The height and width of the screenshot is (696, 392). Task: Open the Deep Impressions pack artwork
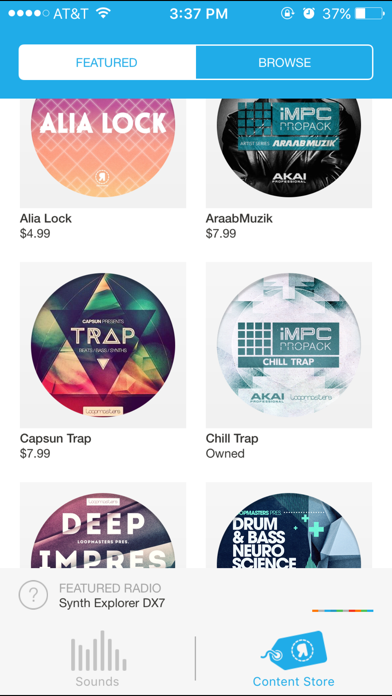coord(103,525)
